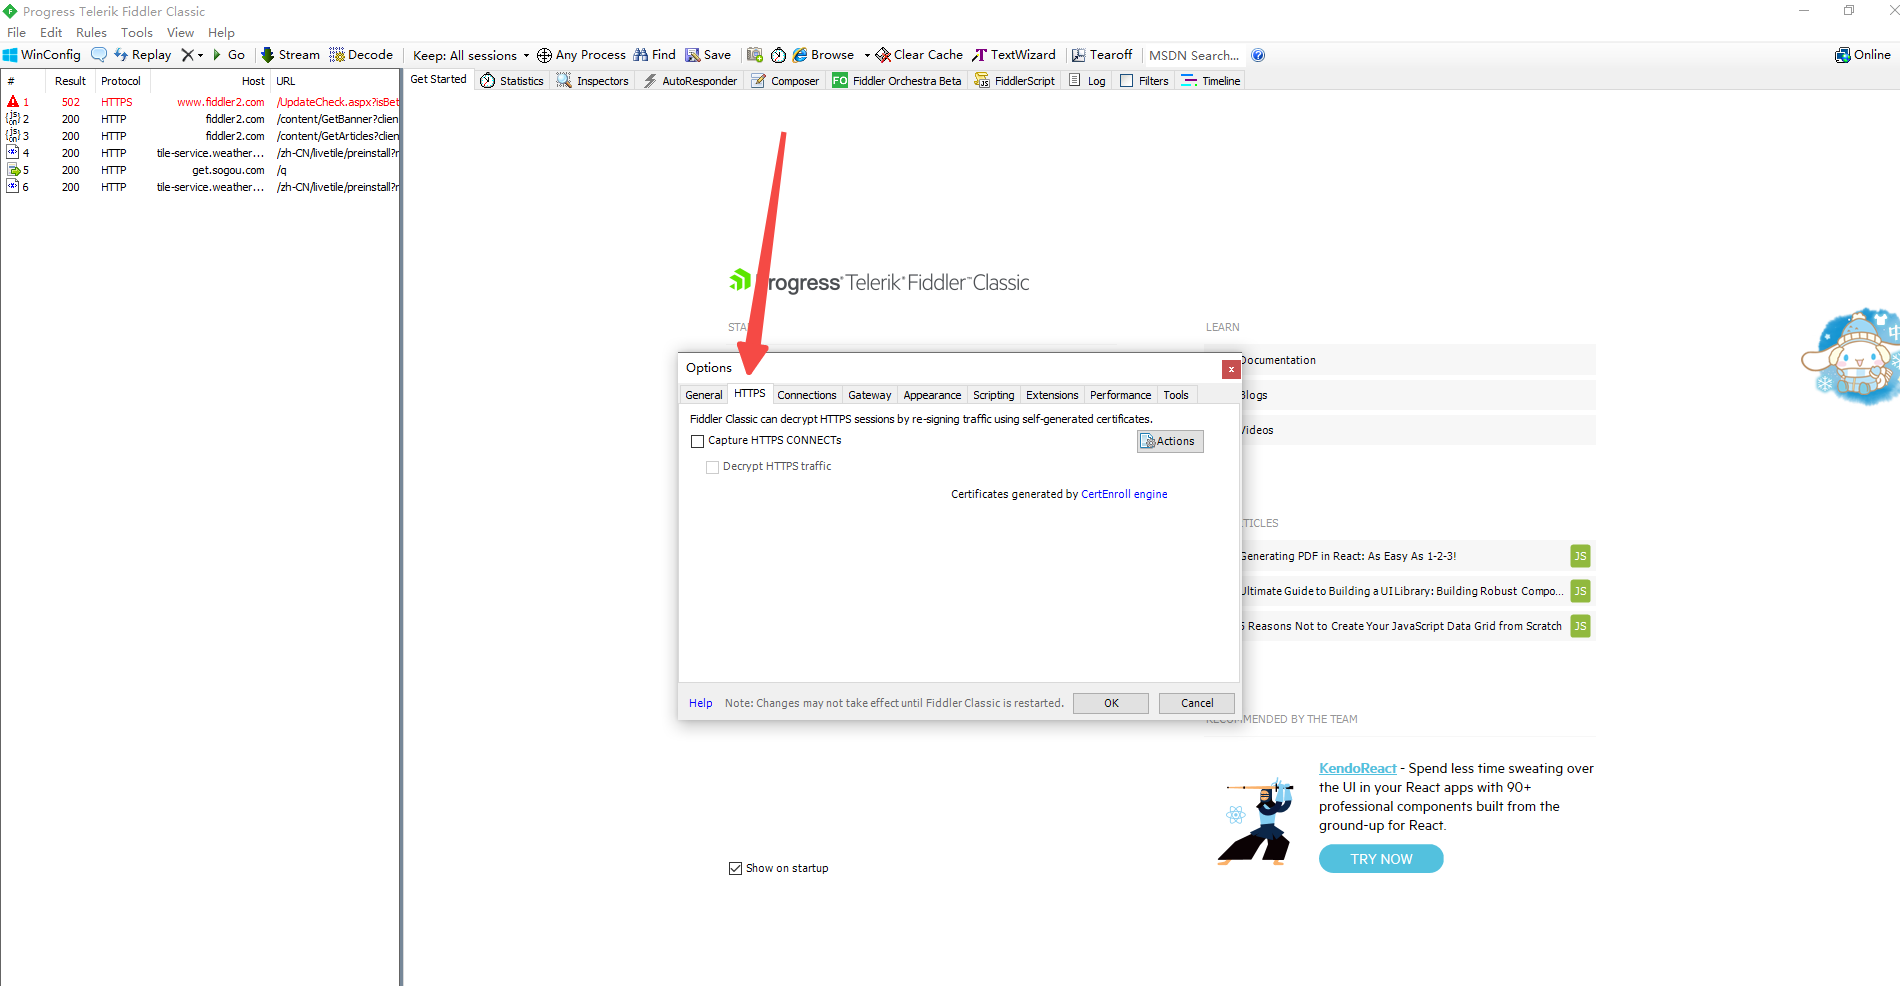Switch to the Get Started tab
1900x986 pixels.
tap(438, 79)
